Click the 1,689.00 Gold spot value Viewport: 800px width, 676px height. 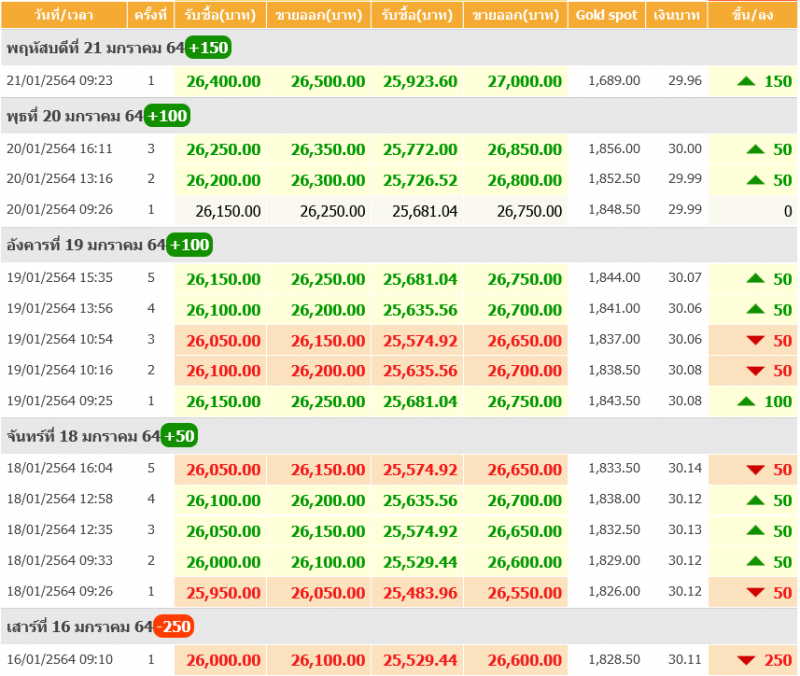coord(614,81)
